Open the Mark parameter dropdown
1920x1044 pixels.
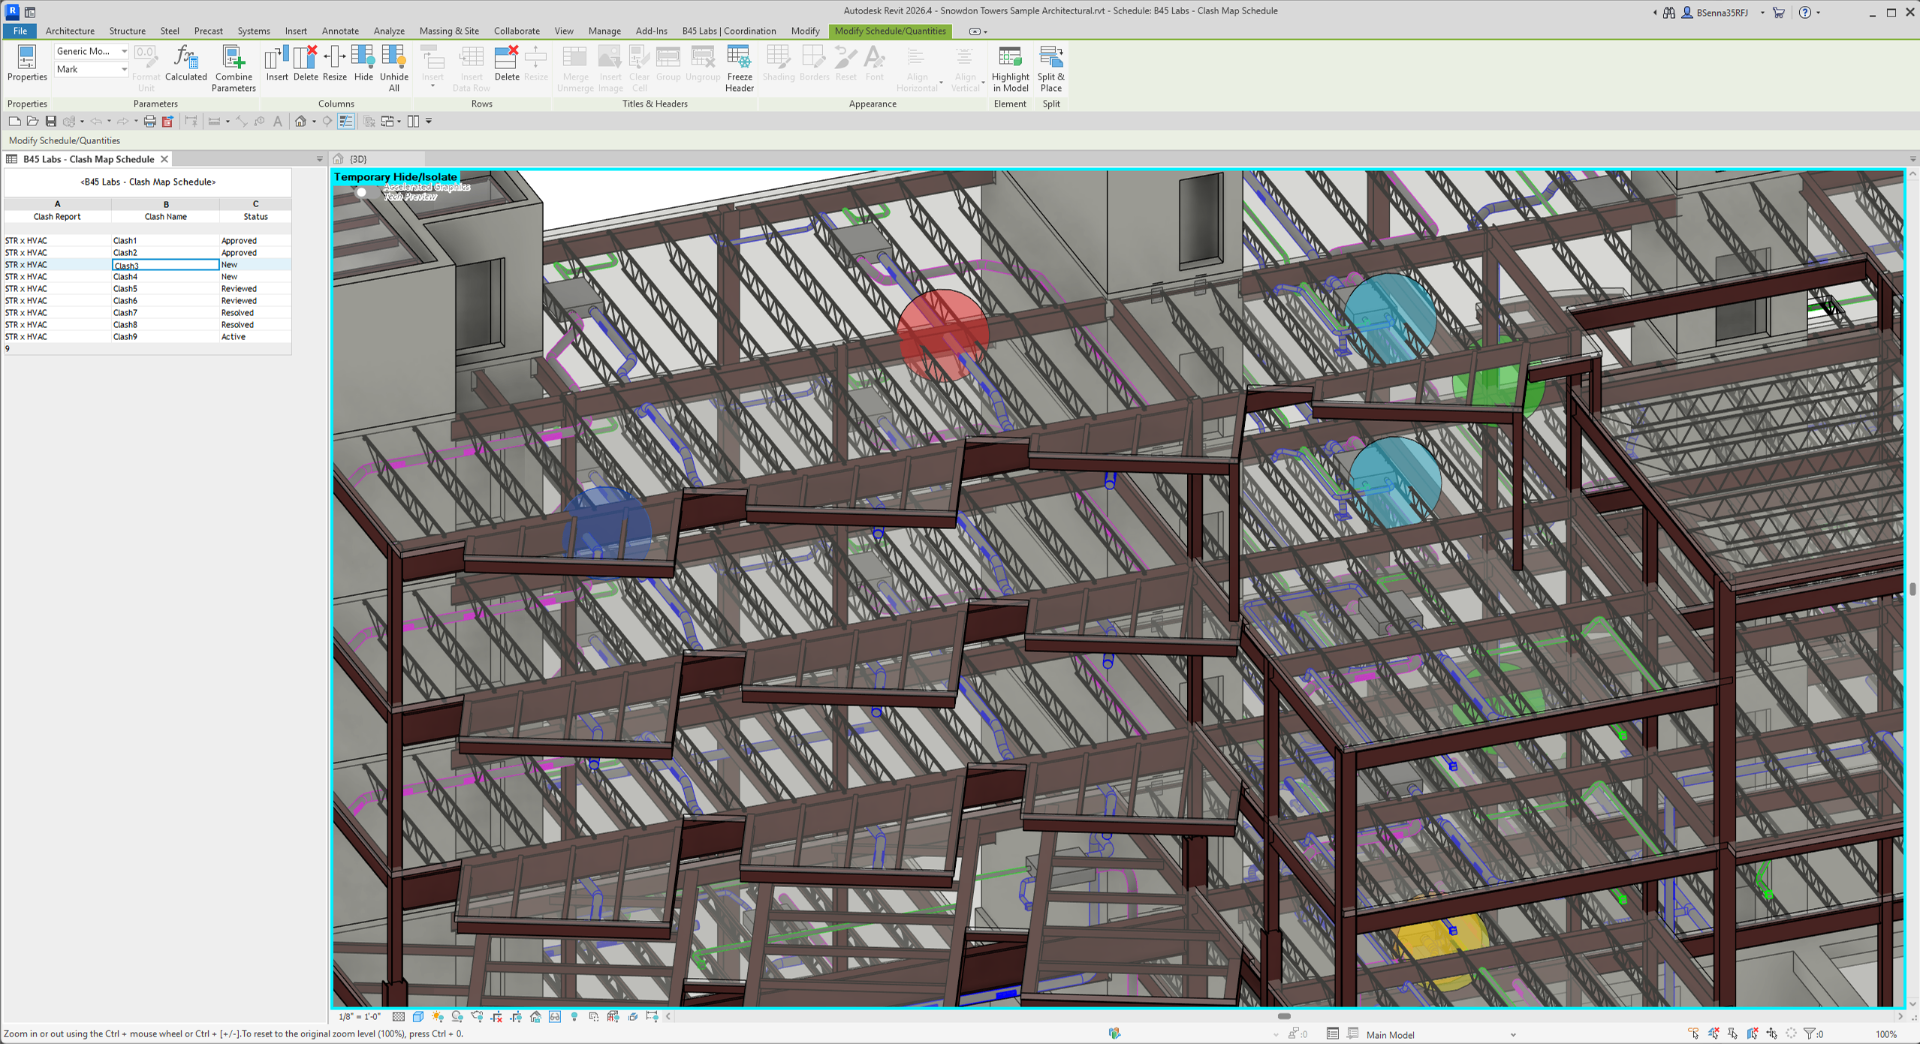pos(92,69)
